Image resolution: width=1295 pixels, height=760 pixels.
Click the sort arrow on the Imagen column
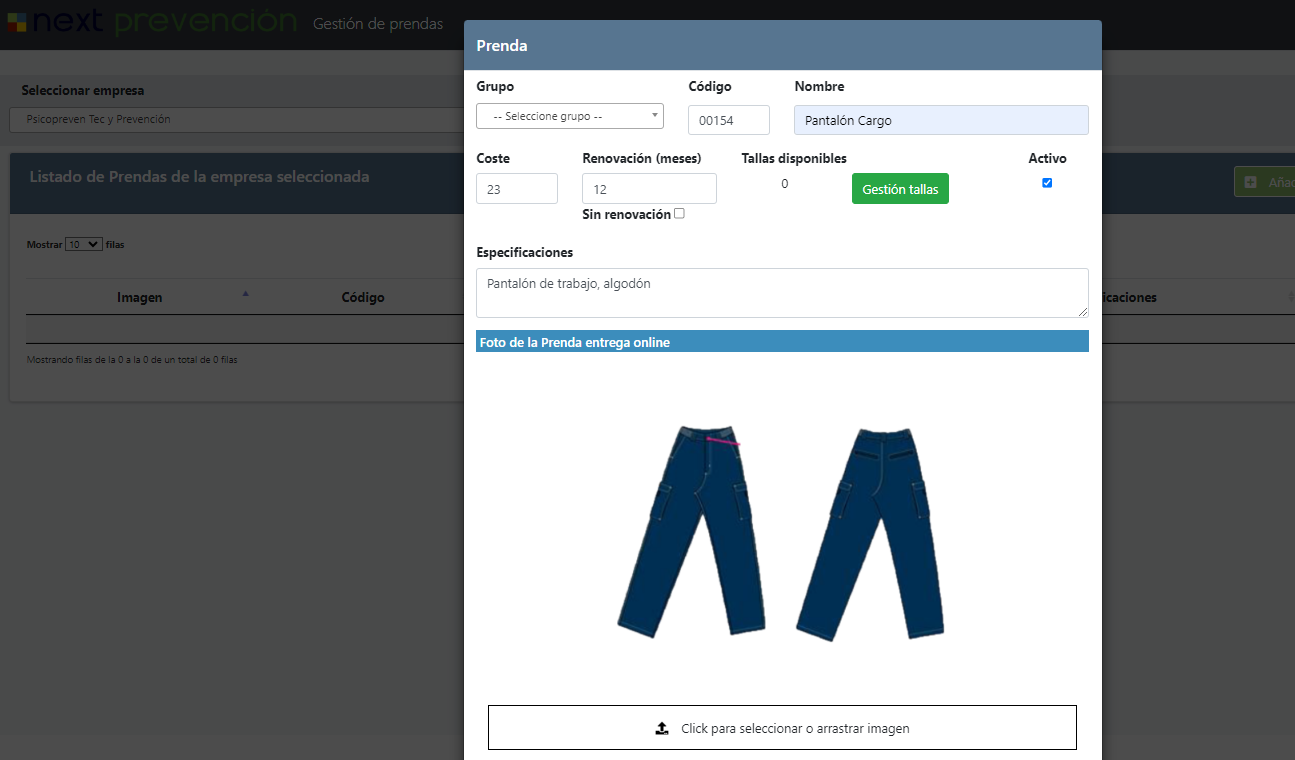click(246, 293)
